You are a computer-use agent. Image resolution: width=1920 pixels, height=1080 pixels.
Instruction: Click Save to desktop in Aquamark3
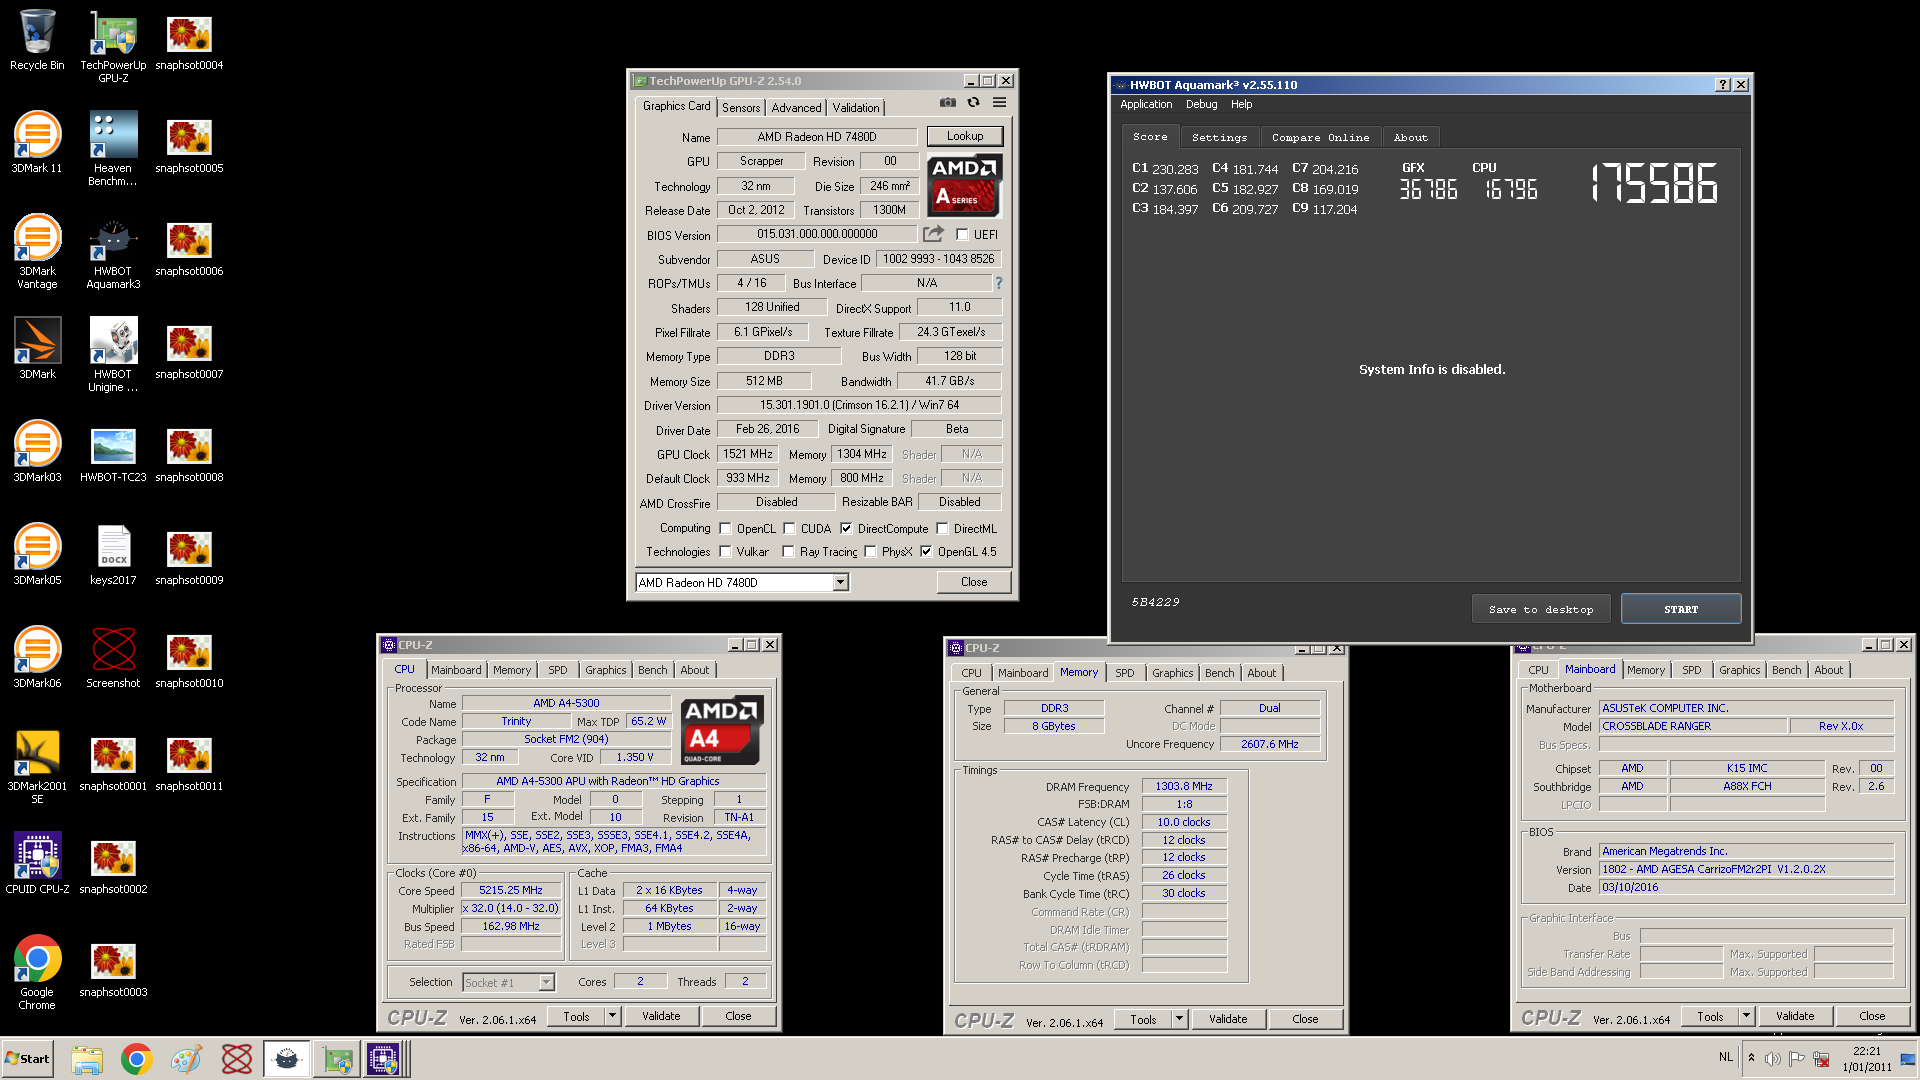pos(1540,609)
